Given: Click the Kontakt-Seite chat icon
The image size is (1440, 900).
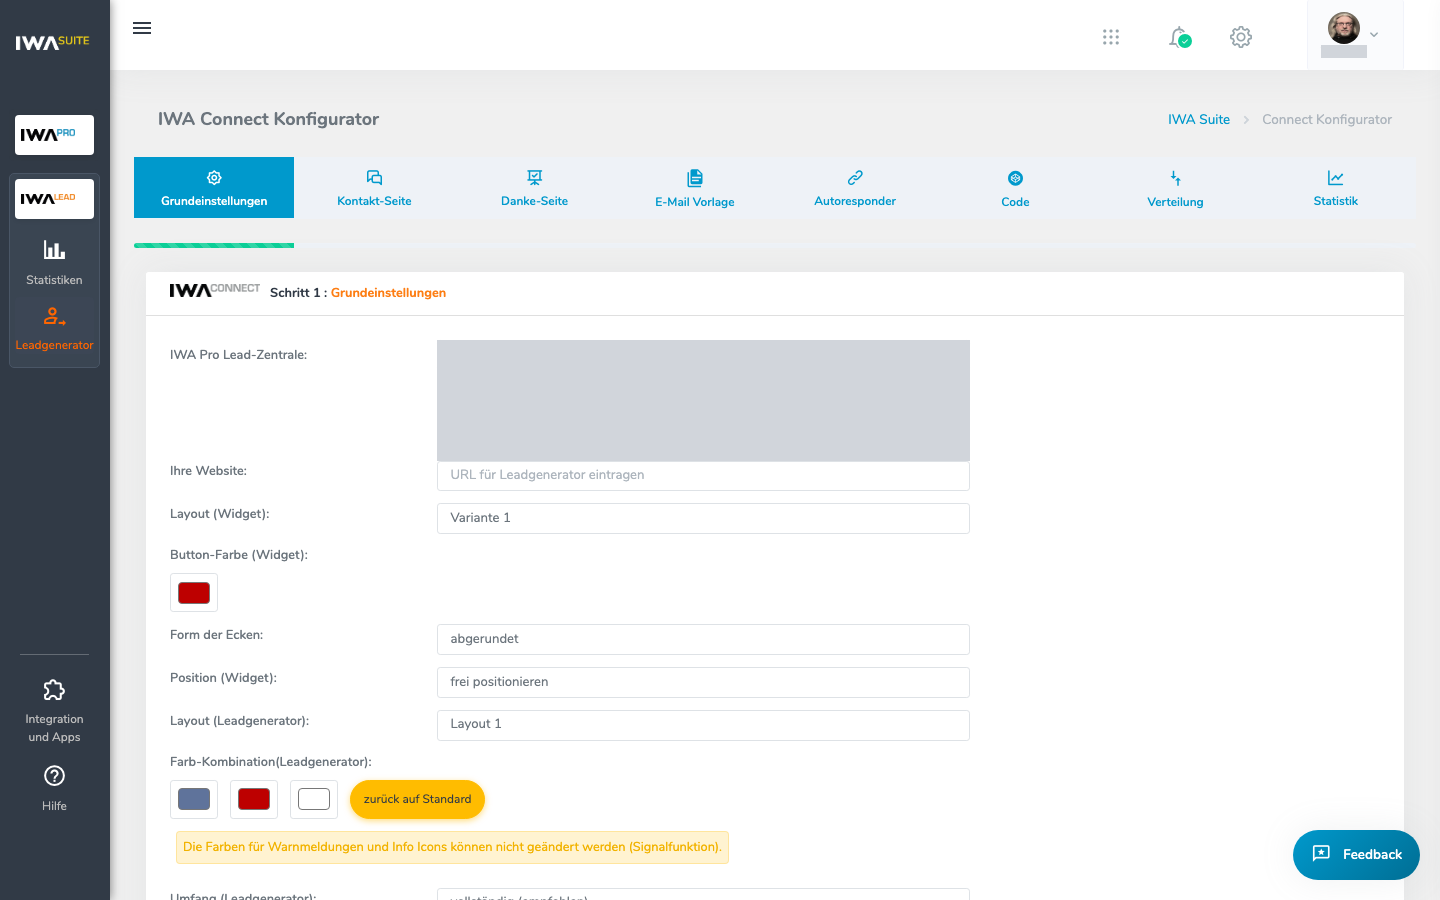Looking at the screenshot, I should [x=374, y=178].
